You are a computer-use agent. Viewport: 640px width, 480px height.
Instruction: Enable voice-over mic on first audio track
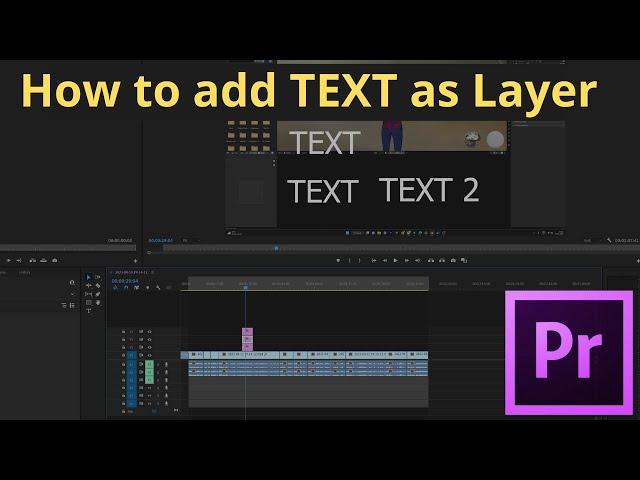166,364
